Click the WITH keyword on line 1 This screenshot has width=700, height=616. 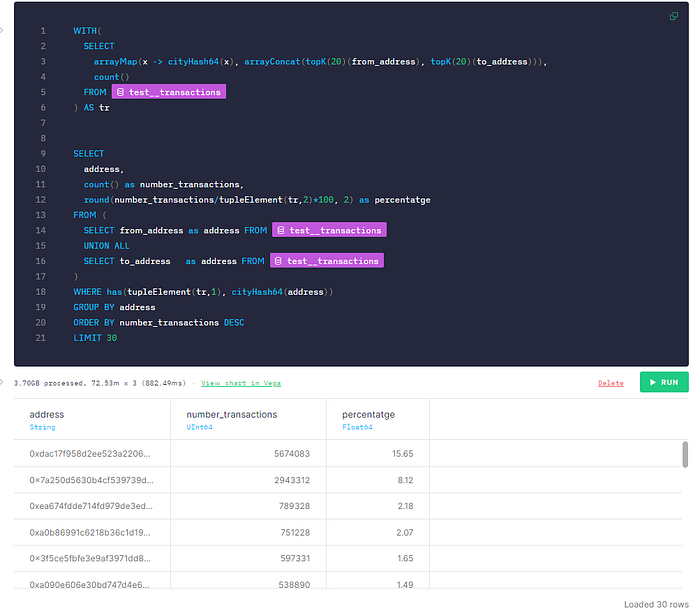[85, 31]
